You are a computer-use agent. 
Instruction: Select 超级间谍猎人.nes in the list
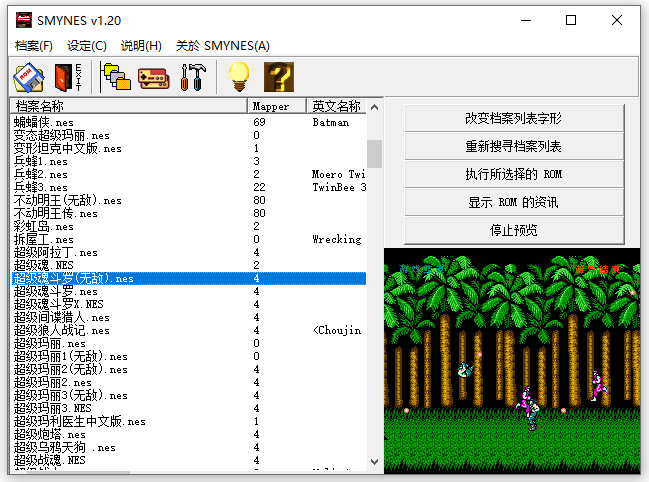(62, 317)
